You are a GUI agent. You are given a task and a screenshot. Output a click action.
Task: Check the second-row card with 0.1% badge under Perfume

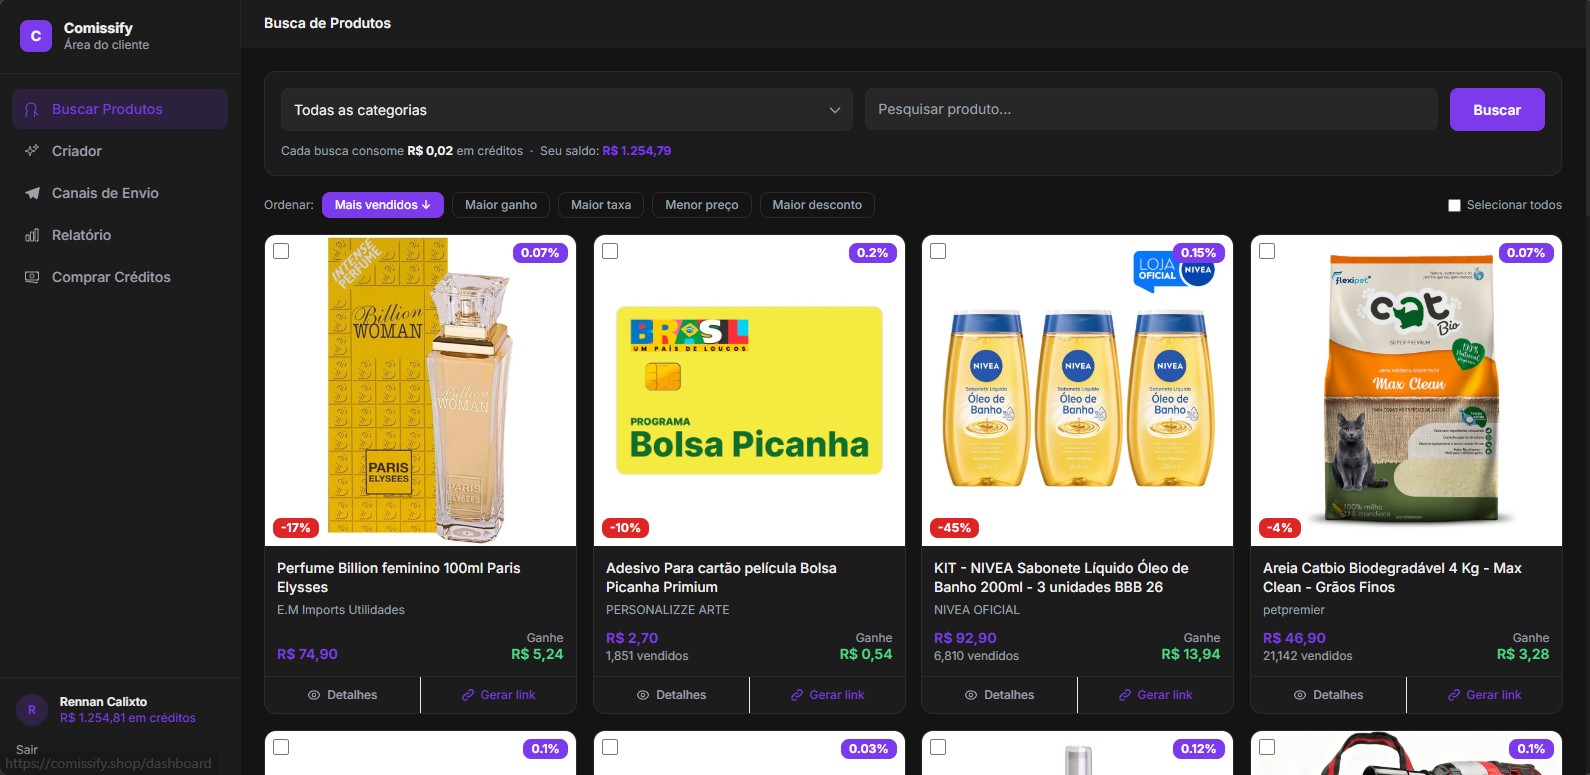pyautogui.click(x=281, y=747)
